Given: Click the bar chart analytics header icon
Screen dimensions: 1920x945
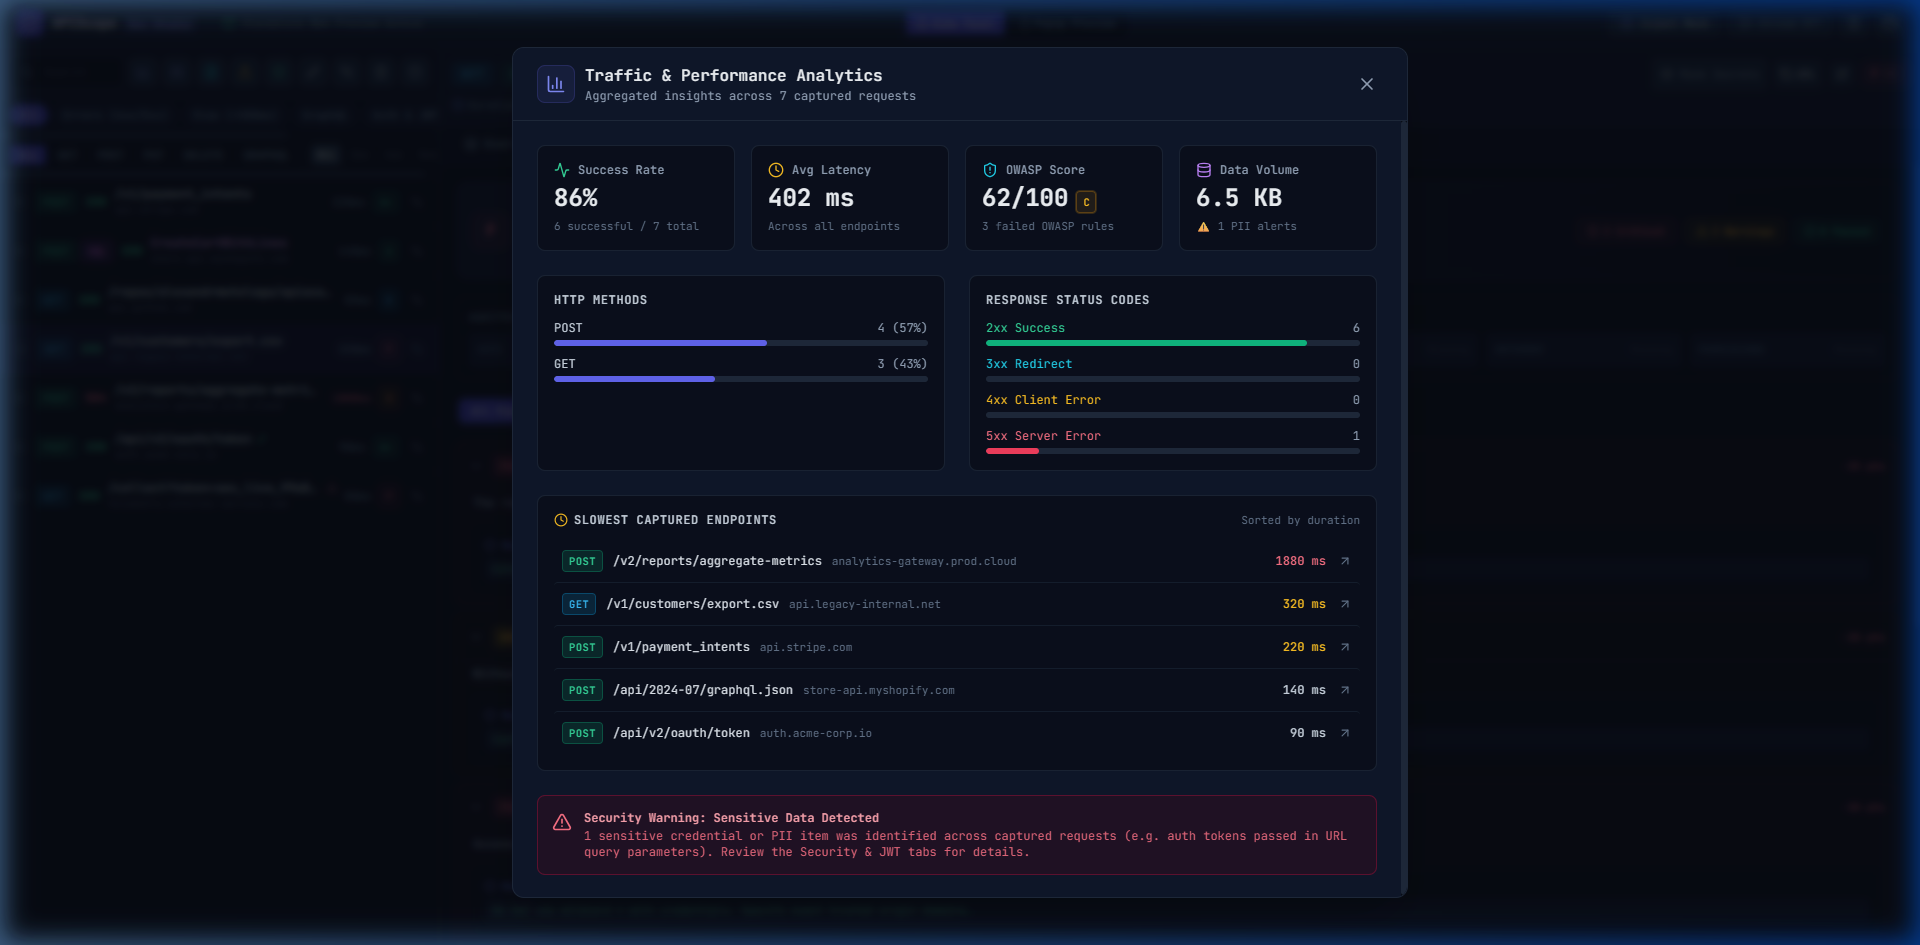Looking at the screenshot, I should [556, 84].
